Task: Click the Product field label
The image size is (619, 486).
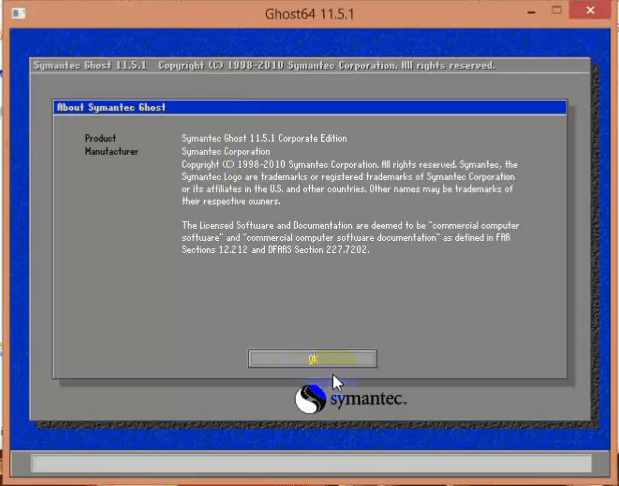Action: tap(100, 138)
